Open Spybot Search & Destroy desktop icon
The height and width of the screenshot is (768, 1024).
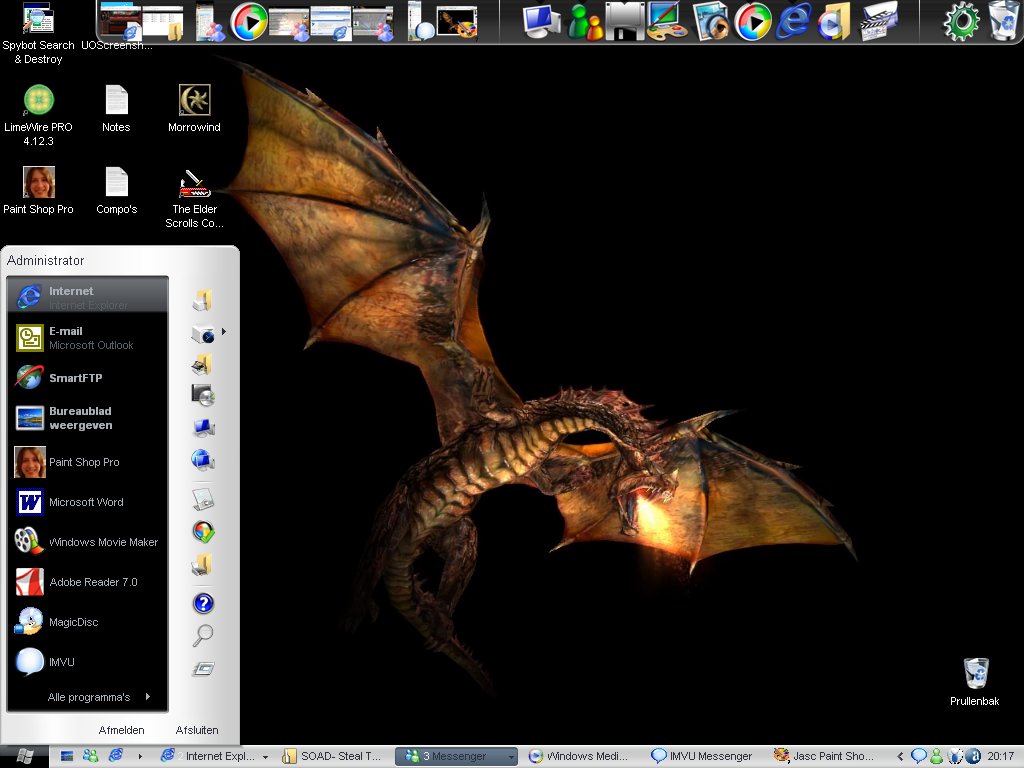tap(38, 33)
